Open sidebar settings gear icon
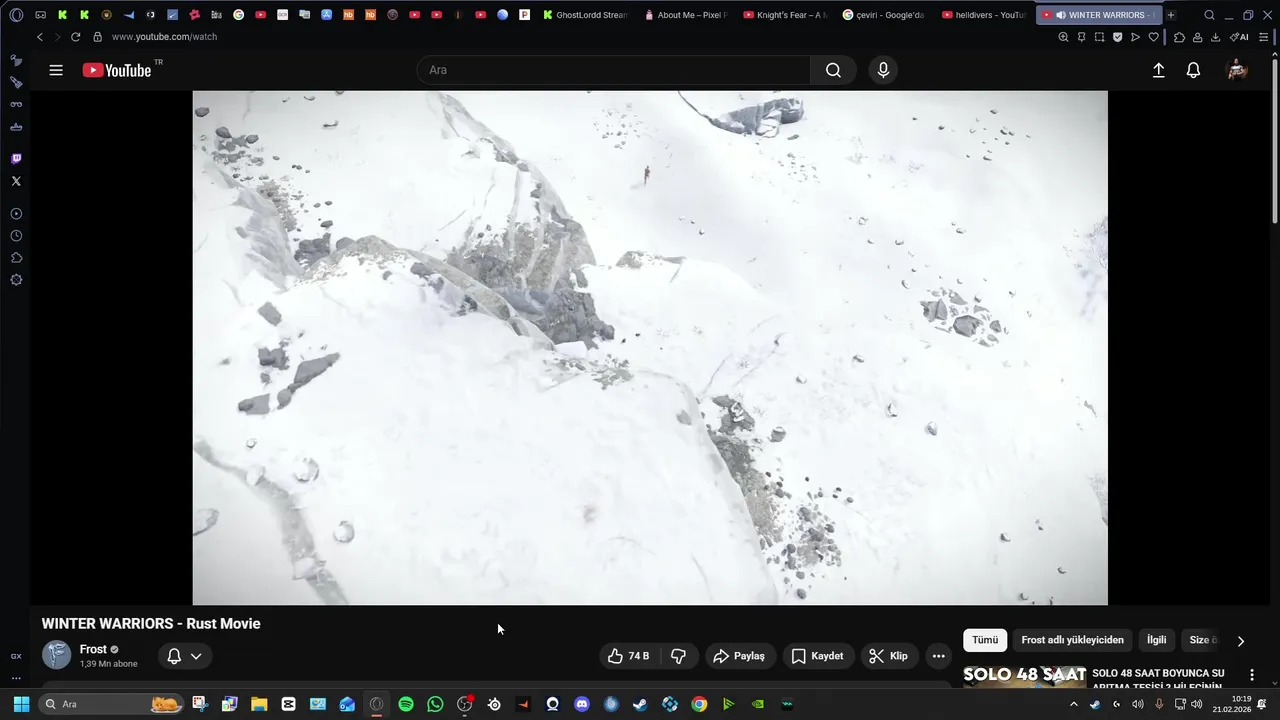The height and width of the screenshot is (720, 1280). [x=16, y=280]
